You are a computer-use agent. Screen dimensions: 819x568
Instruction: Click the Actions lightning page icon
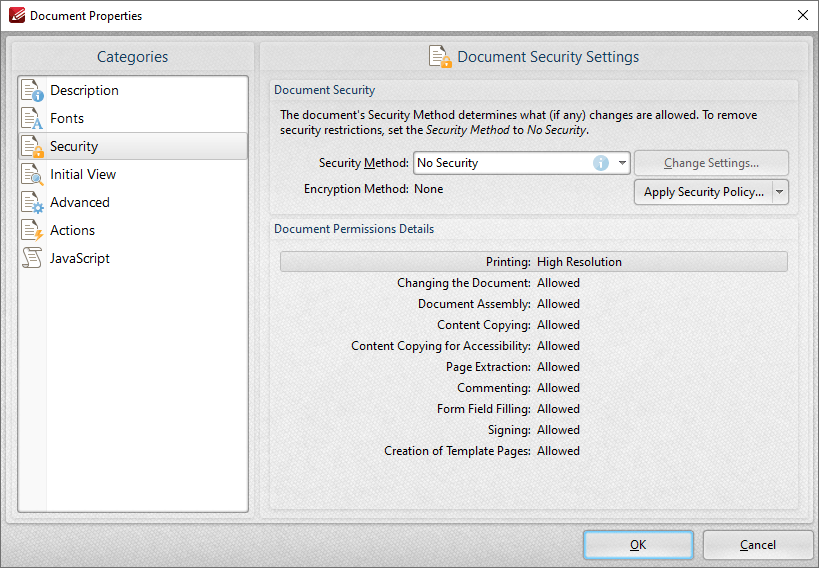32,230
